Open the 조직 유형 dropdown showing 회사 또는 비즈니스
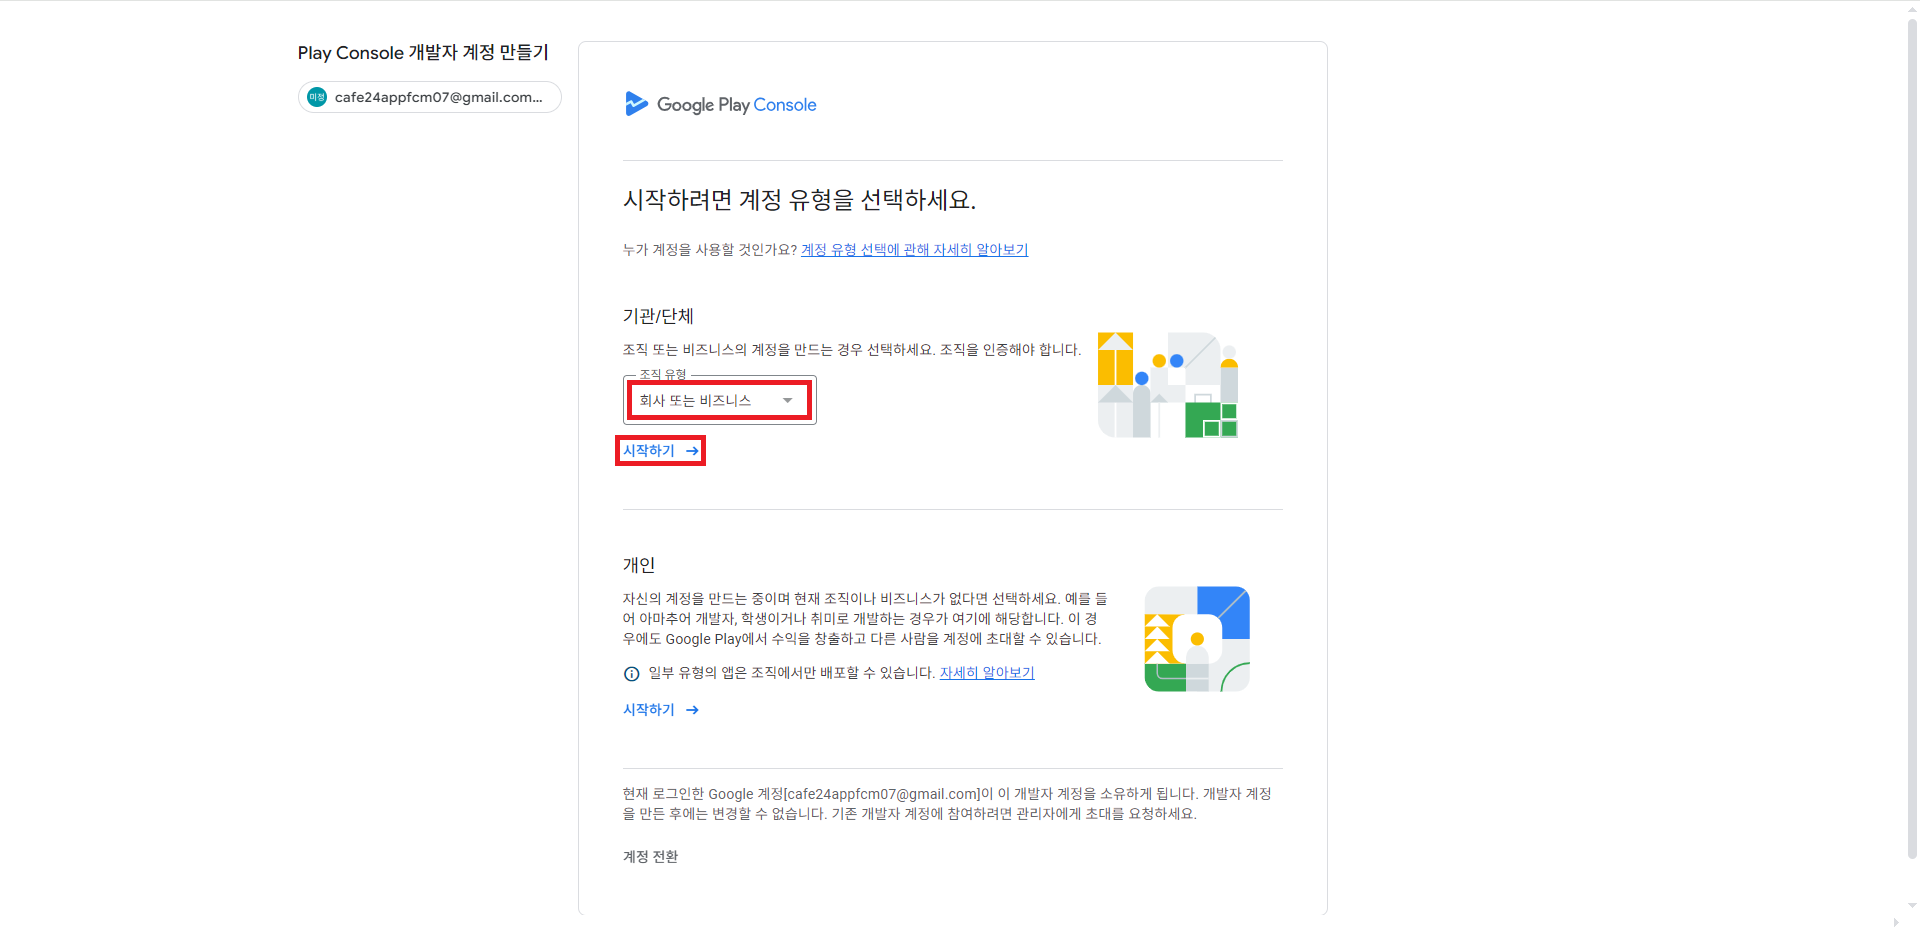Viewport: 1920px width, 930px height. 720,400
